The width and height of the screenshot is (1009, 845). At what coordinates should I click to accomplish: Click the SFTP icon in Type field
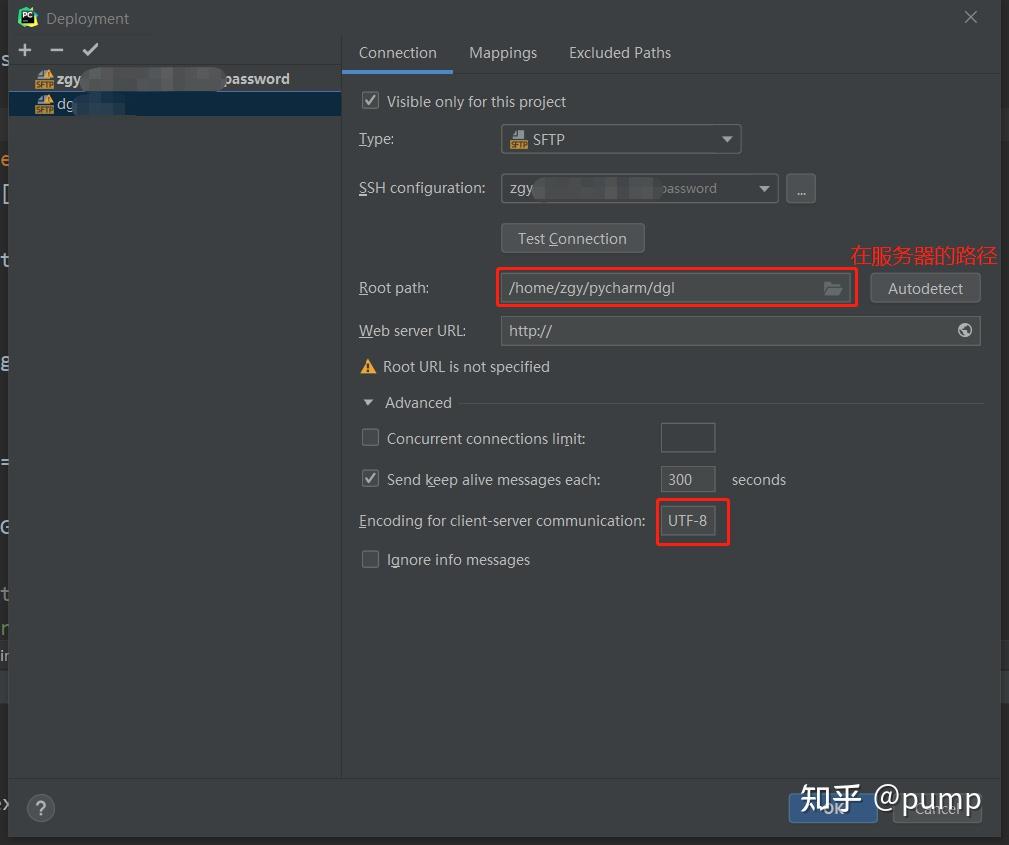tap(520, 139)
